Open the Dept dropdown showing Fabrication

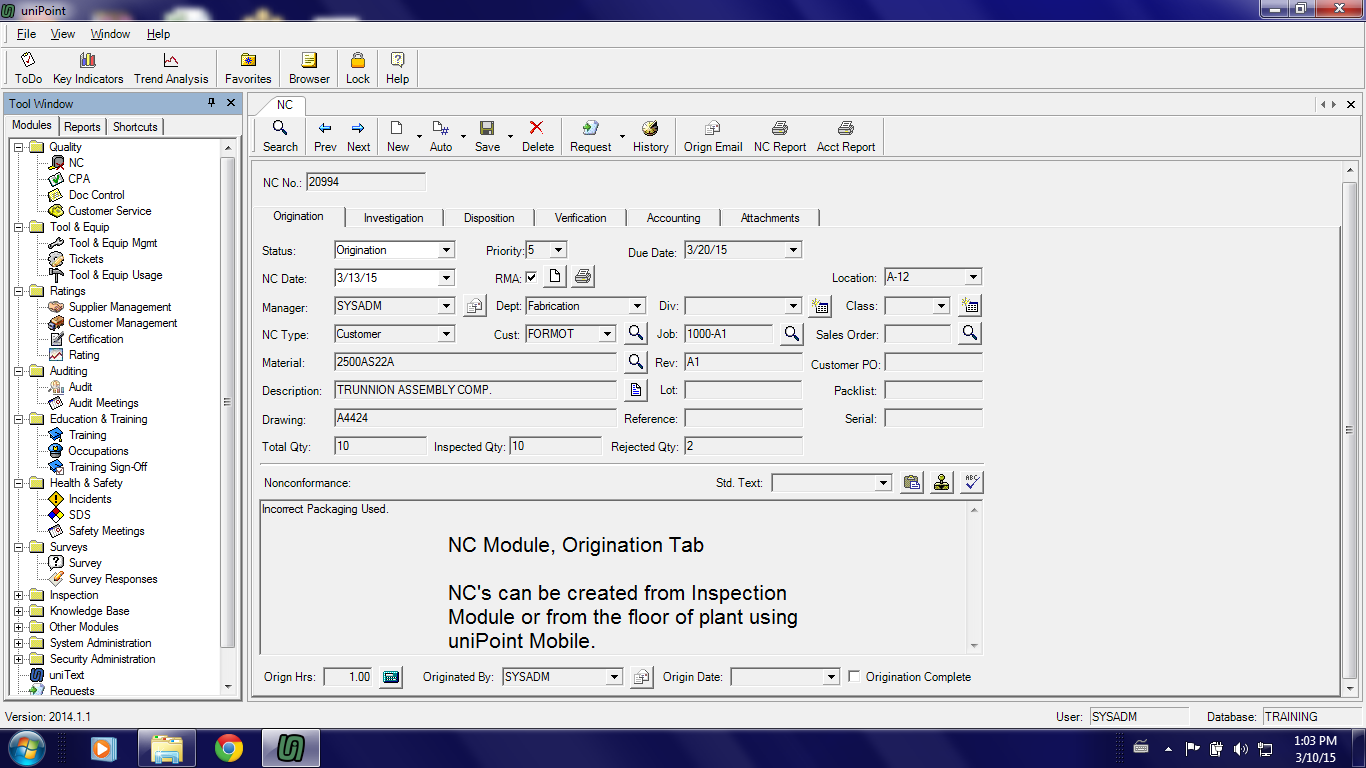[x=637, y=306]
